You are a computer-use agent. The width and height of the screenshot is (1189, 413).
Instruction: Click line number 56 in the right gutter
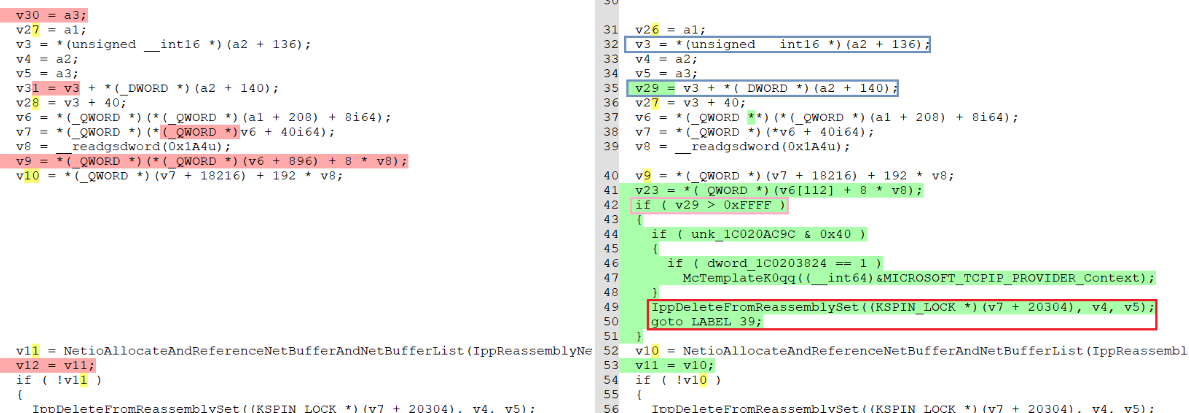[x=609, y=408]
